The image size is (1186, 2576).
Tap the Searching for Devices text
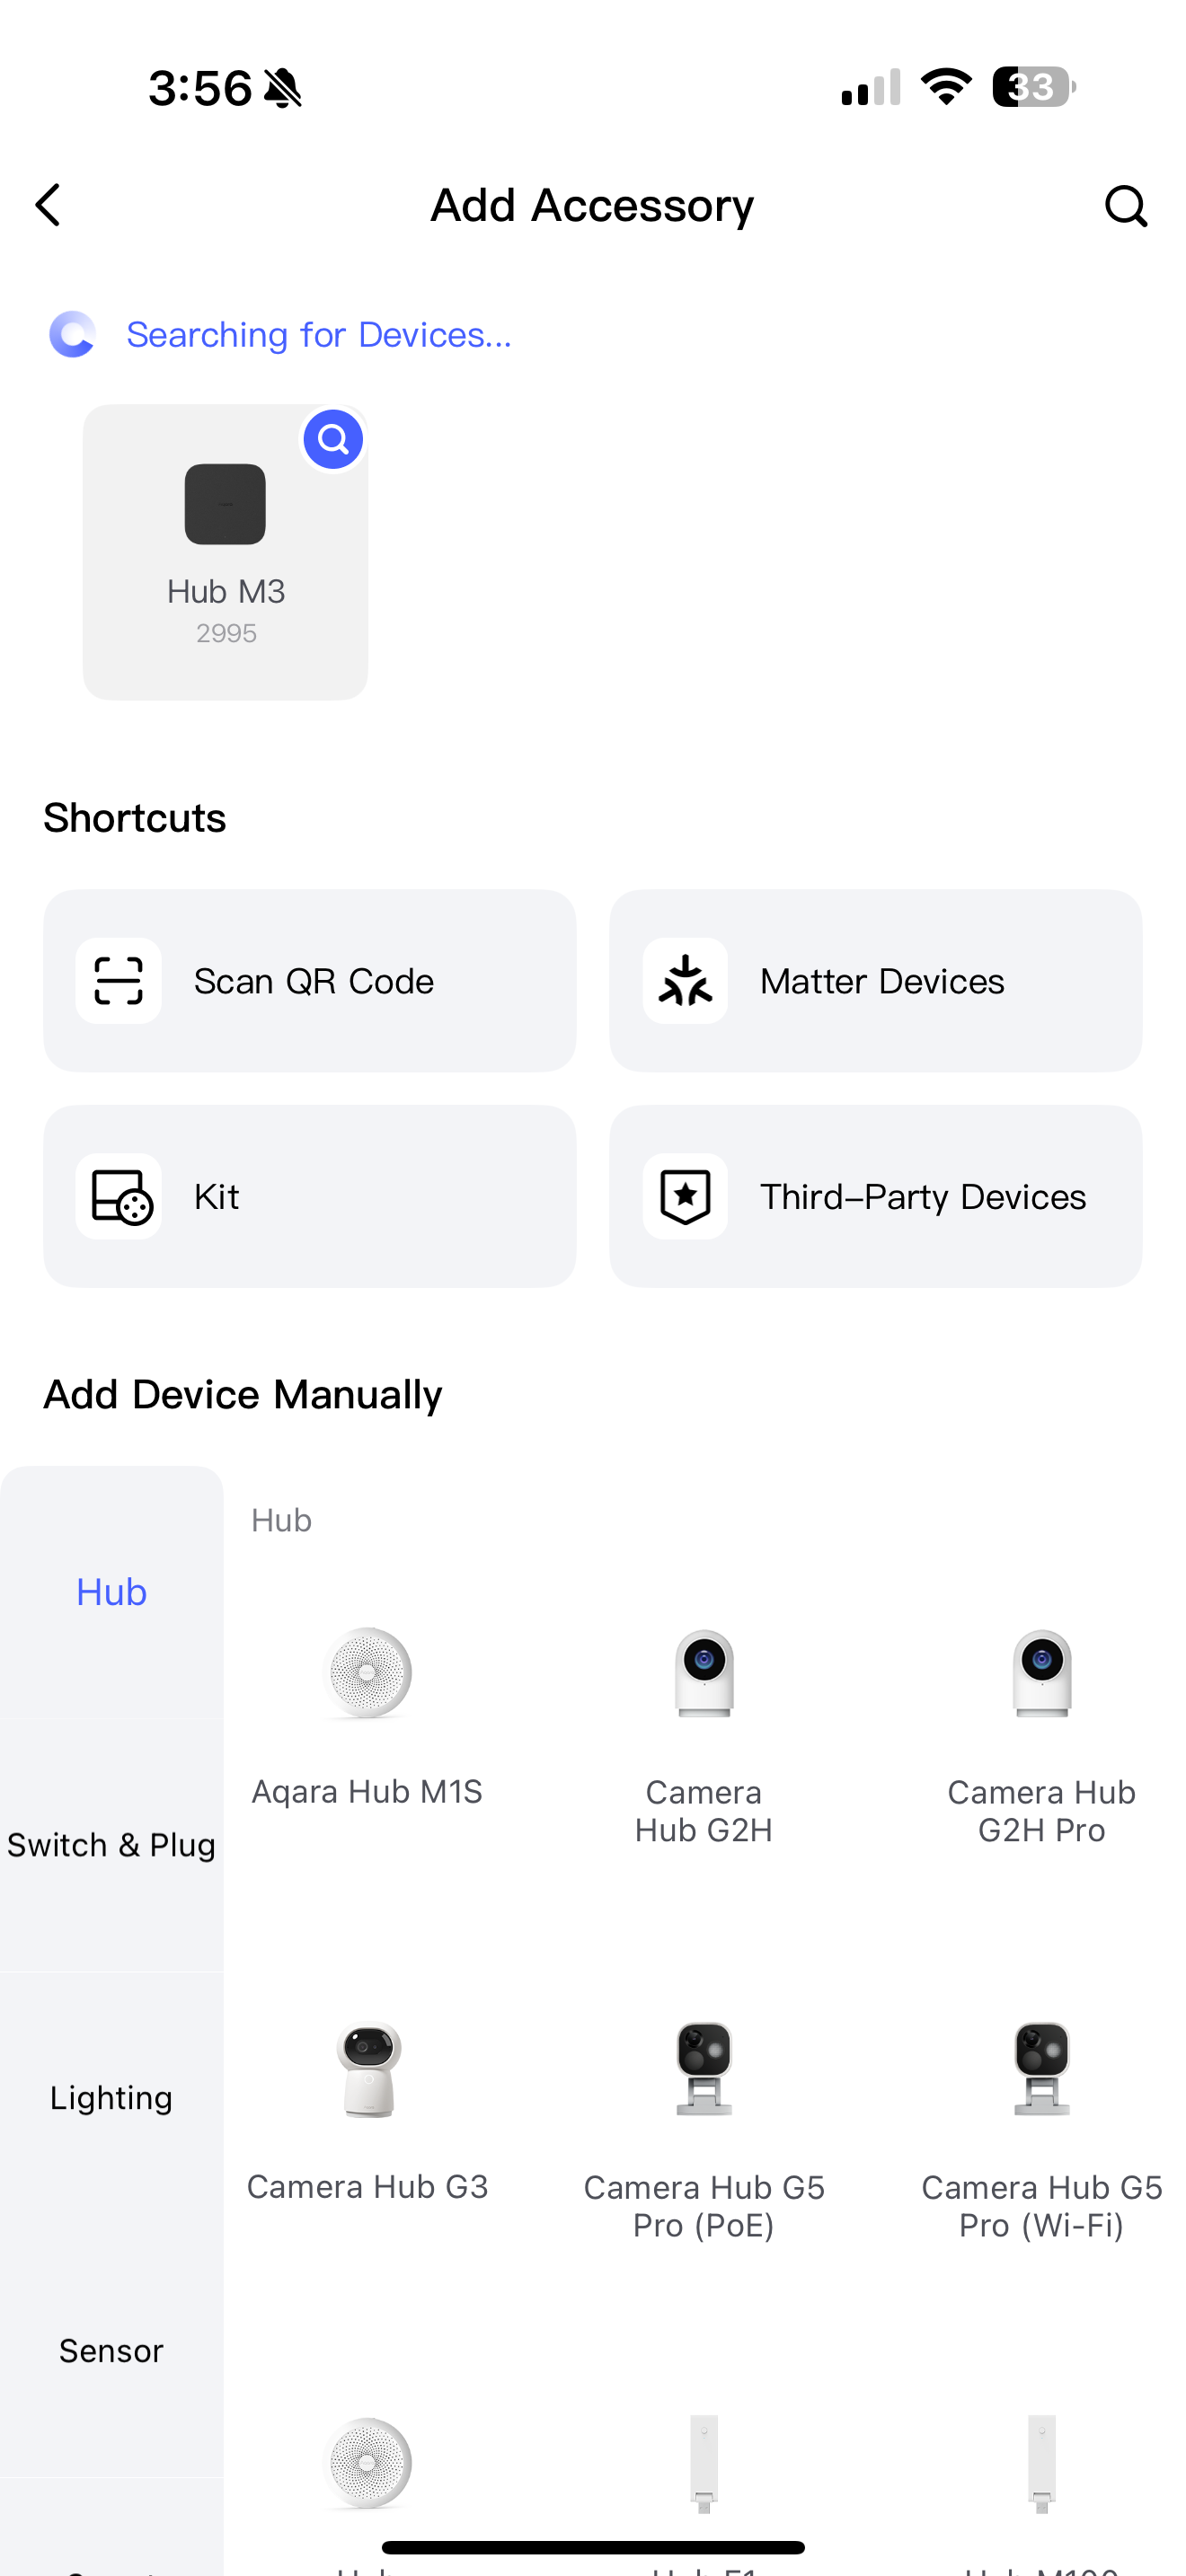[319, 335]
